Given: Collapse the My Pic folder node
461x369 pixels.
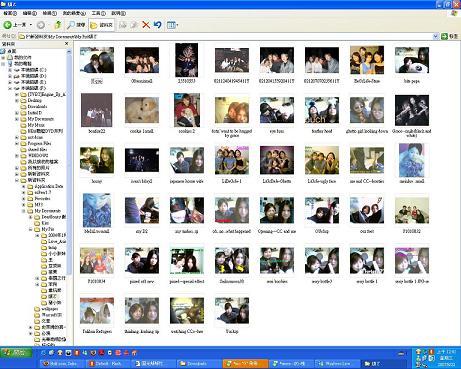Looking at the screenshot, I should (30, 229).
